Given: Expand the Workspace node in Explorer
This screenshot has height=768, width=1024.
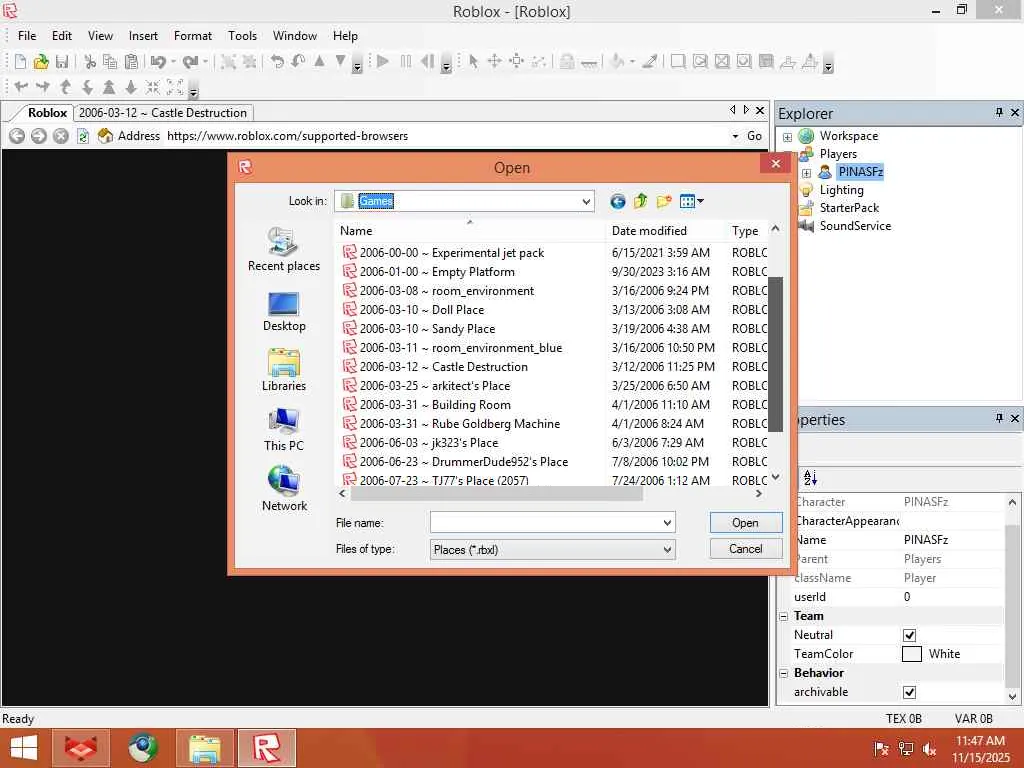Looking at the screenshot, I should point(788,137).
